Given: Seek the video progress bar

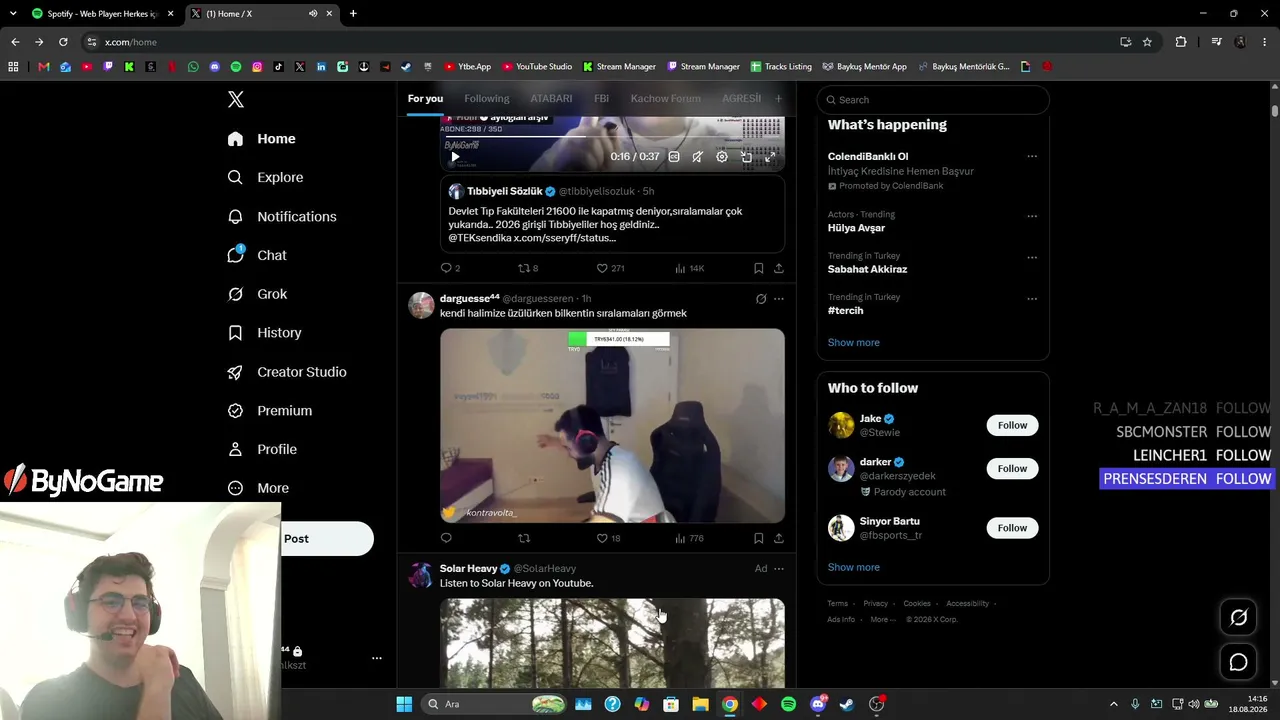Looking at the screenshot, I should coord(612,137).
